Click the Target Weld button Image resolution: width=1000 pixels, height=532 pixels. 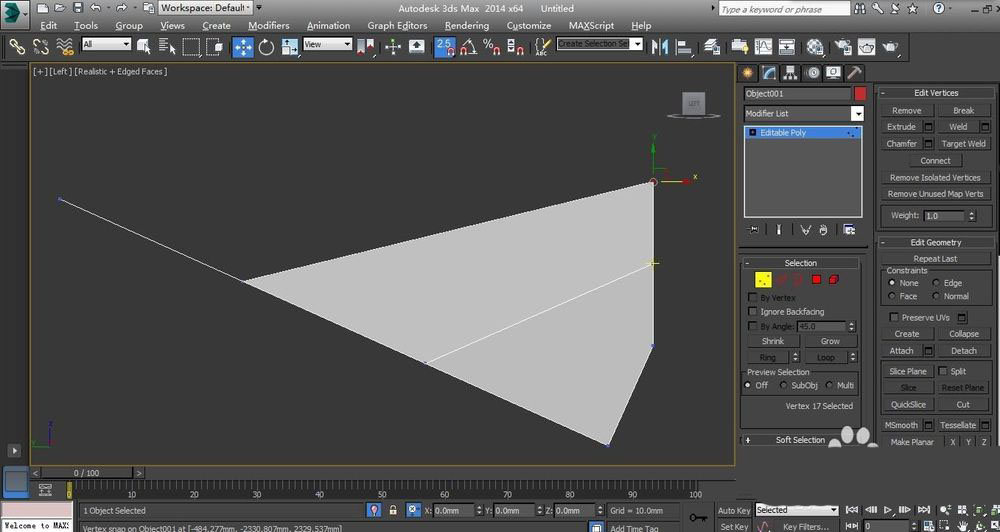pos(962,143)
